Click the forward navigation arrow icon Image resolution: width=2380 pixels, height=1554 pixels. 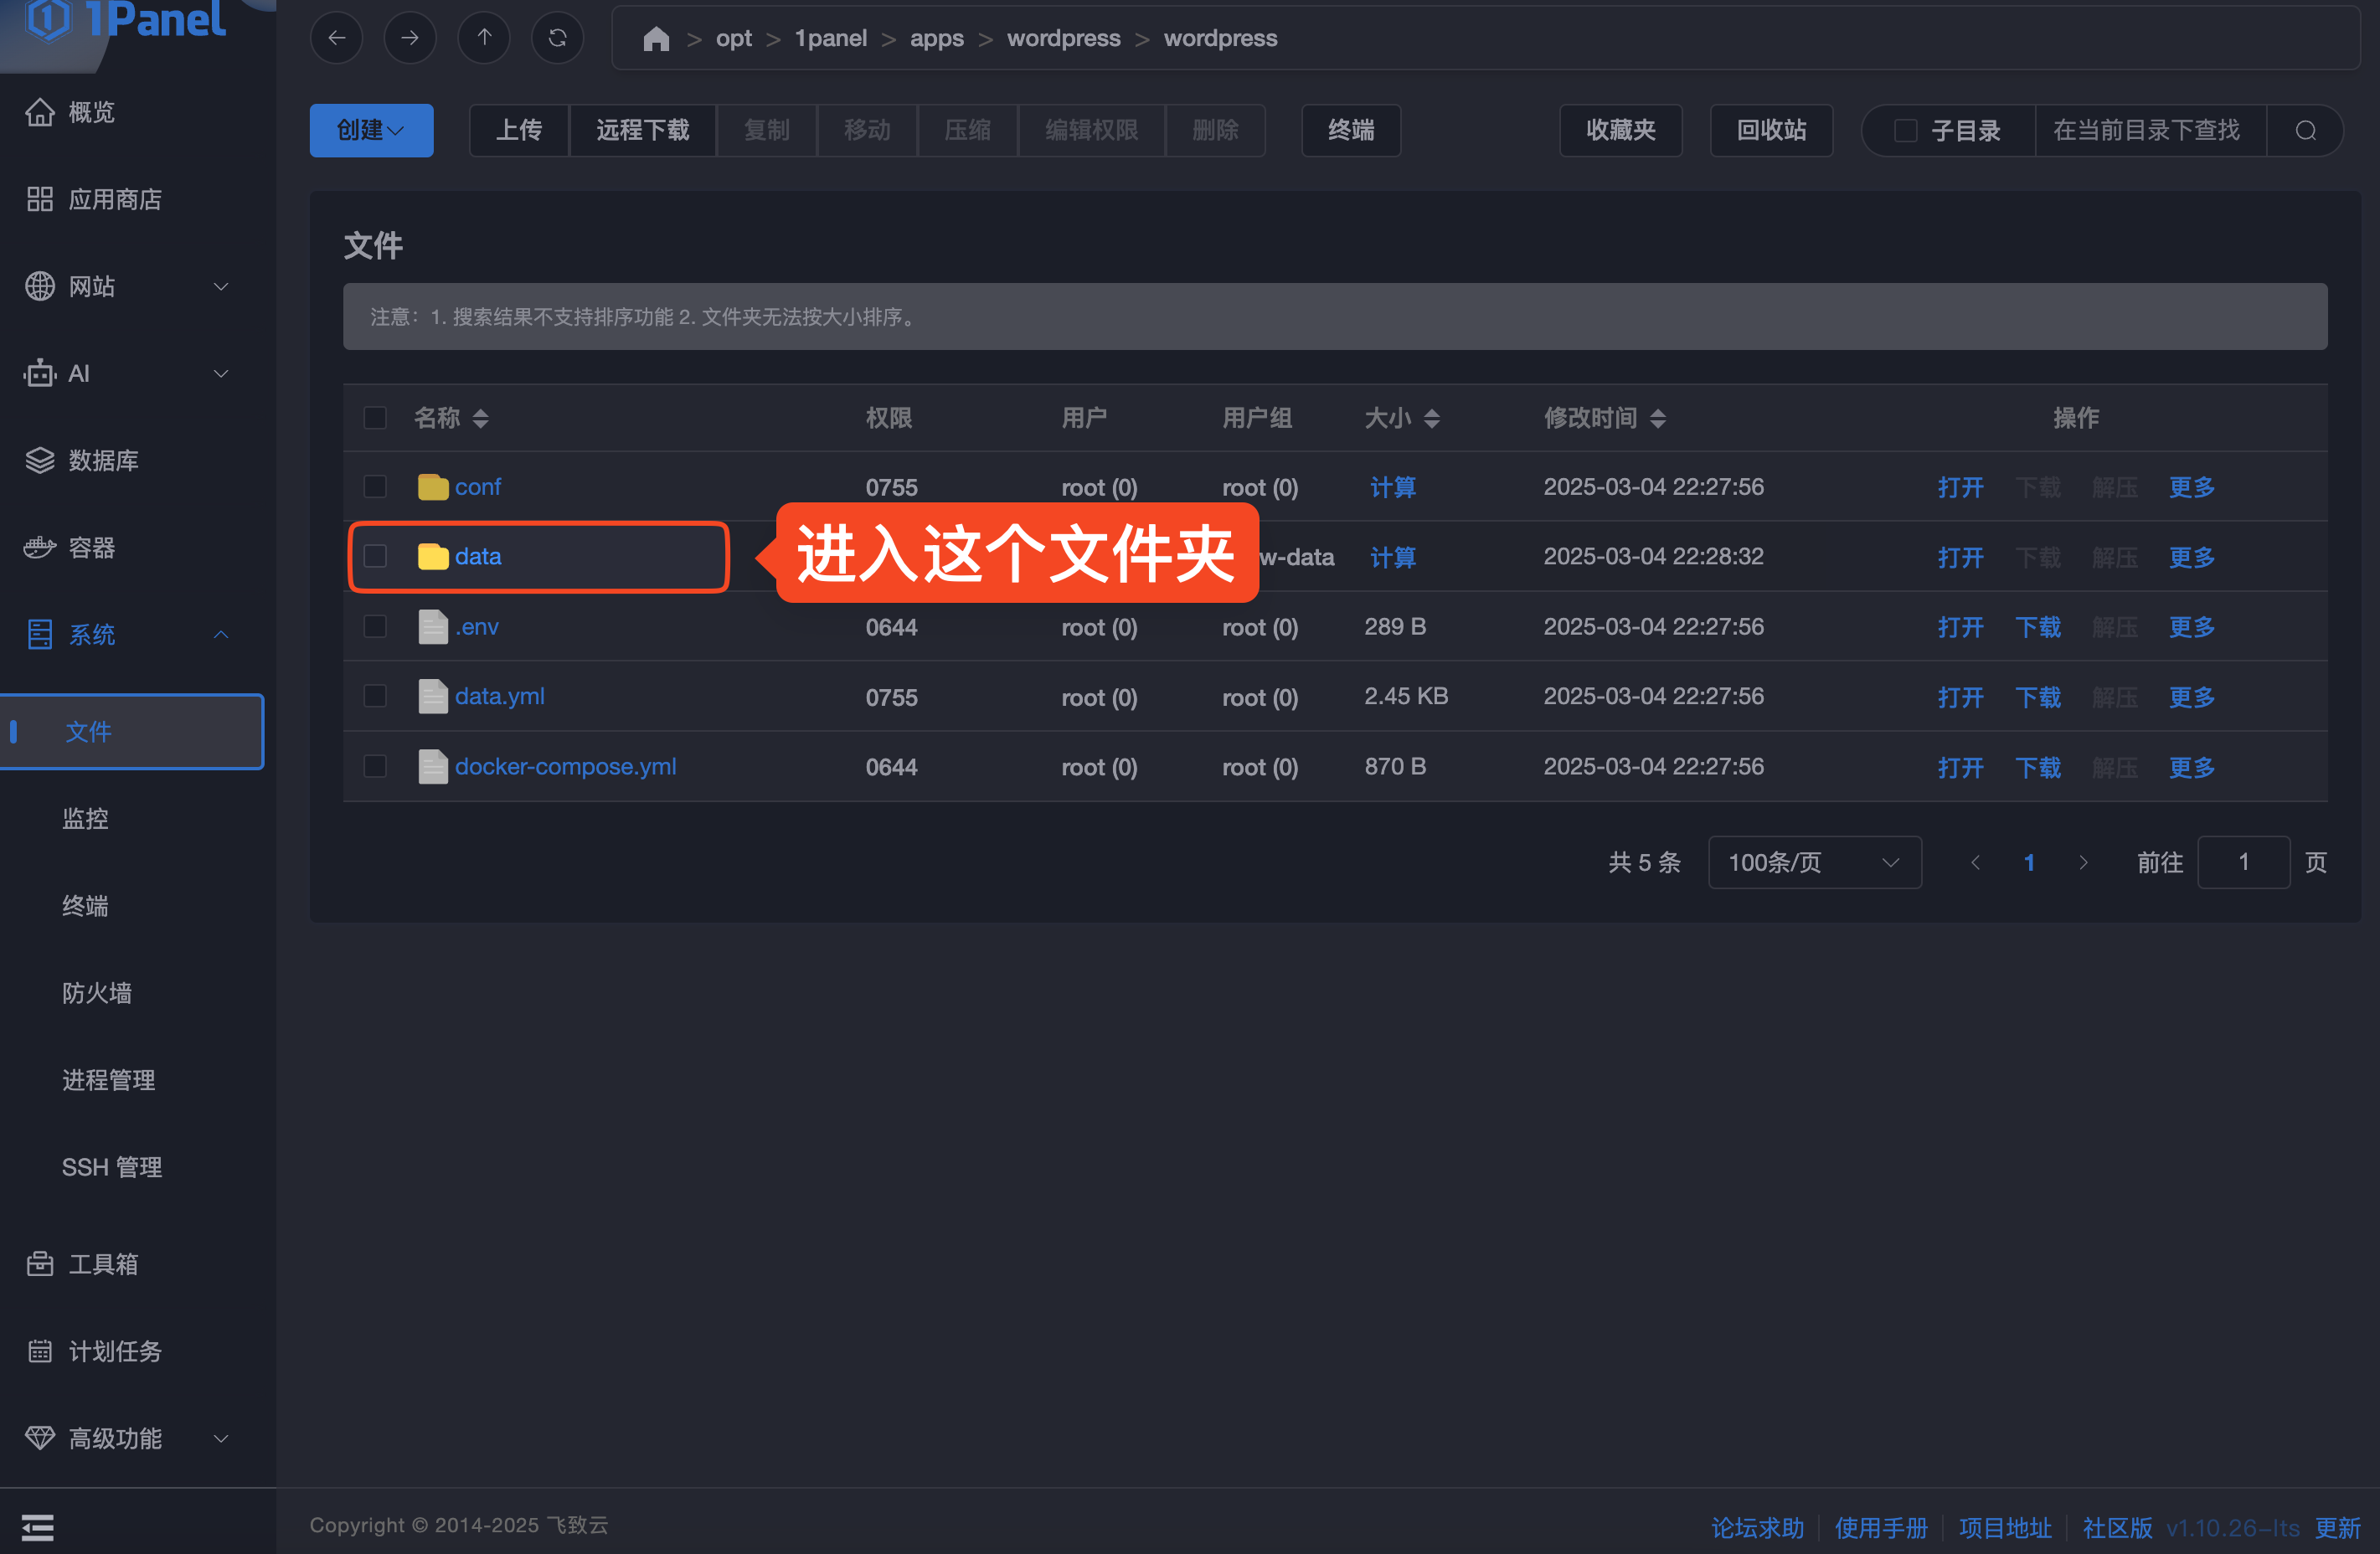click(410, 38)
